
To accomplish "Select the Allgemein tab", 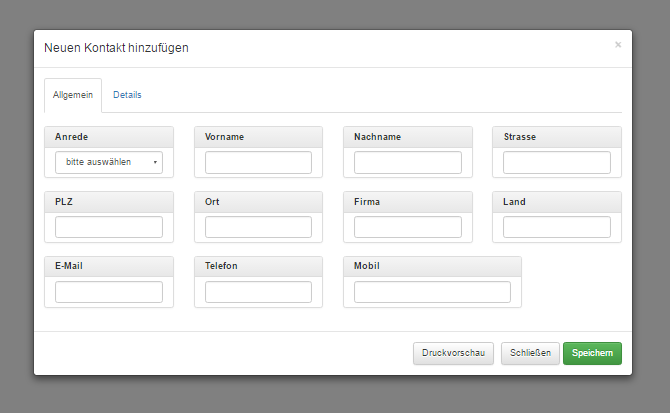I will click(x=73, y=95).
